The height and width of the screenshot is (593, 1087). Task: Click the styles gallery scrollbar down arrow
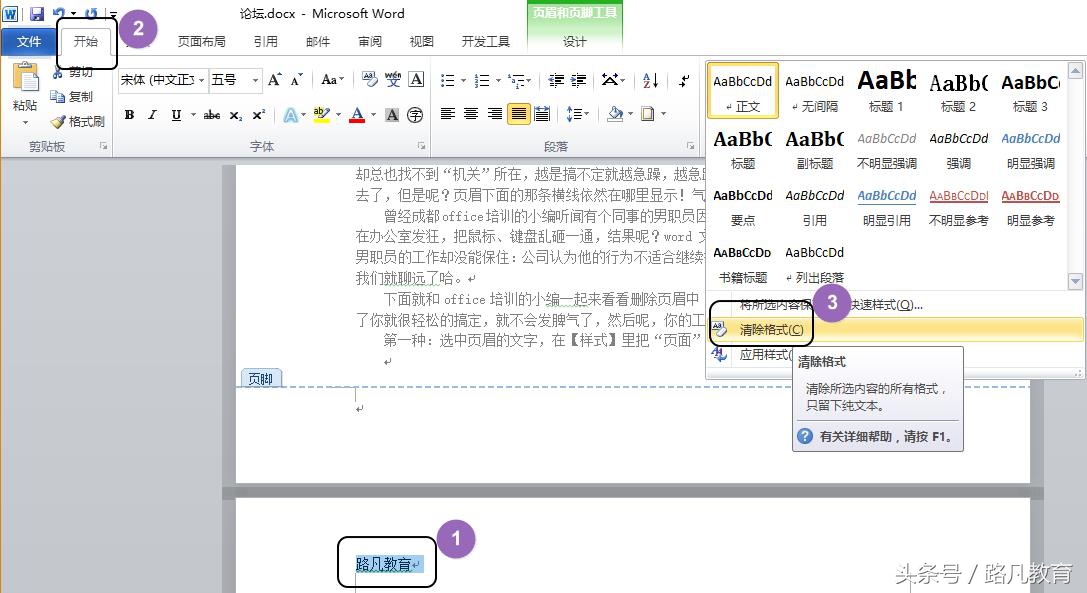1075,283
